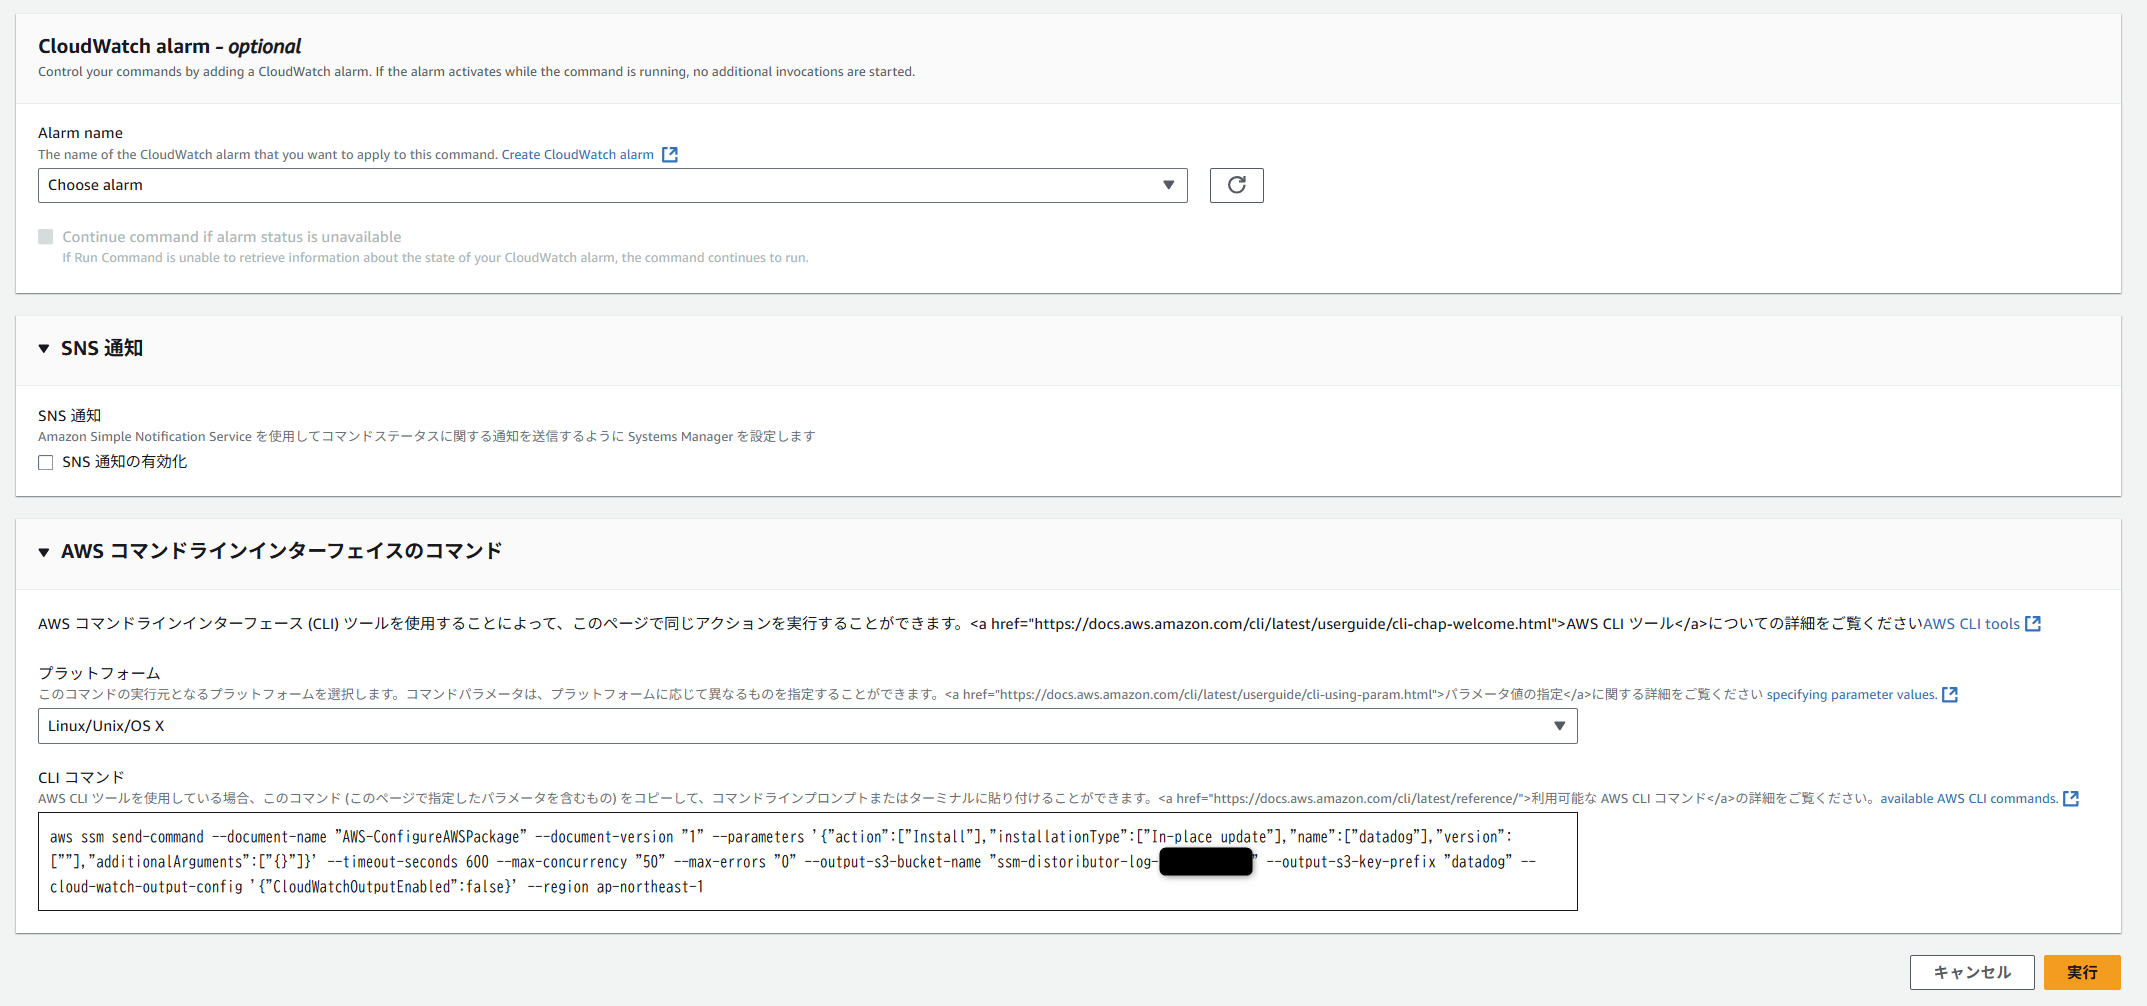Refresh the CloudWatch alarm list
Viewport: 2147px width, 1006px height.
point(1236,185)
